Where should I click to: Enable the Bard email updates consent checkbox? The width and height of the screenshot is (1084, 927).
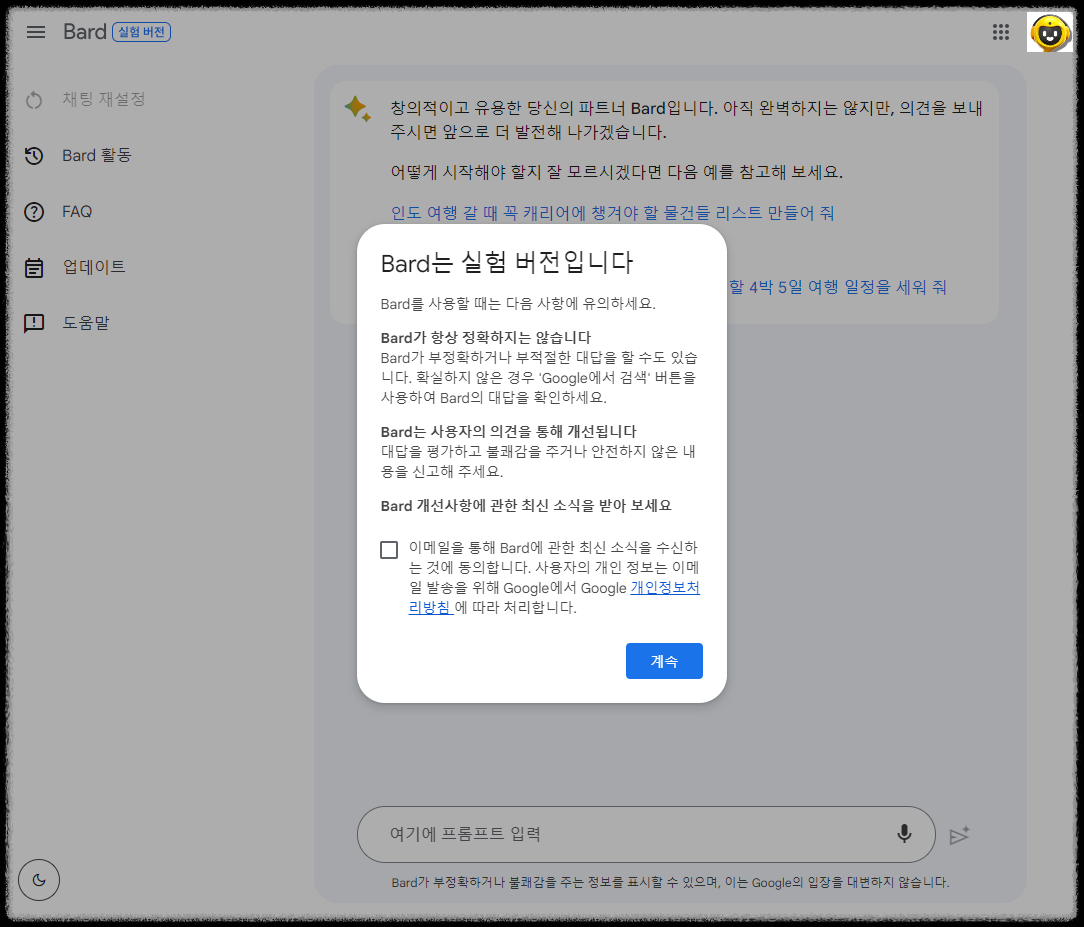pos(389,549)
